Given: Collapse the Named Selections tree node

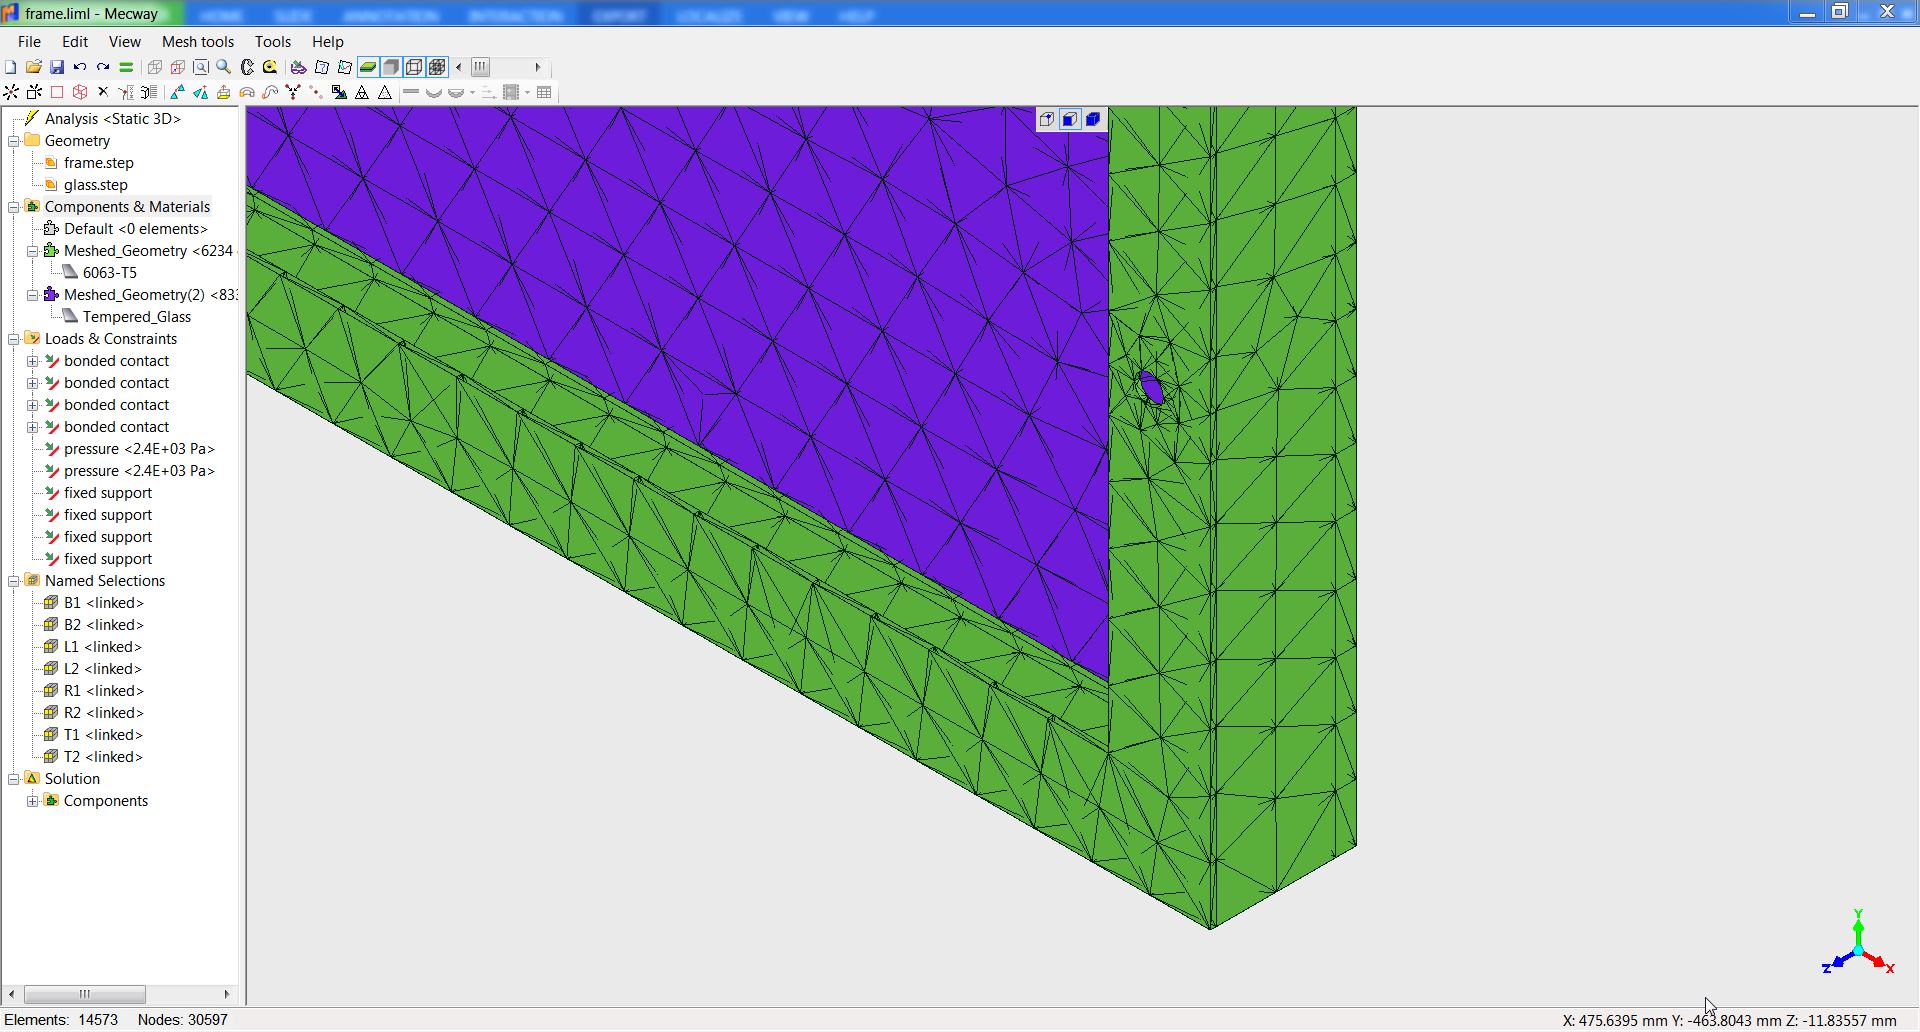Looking at the screenshot, I should tap(14, 581).
